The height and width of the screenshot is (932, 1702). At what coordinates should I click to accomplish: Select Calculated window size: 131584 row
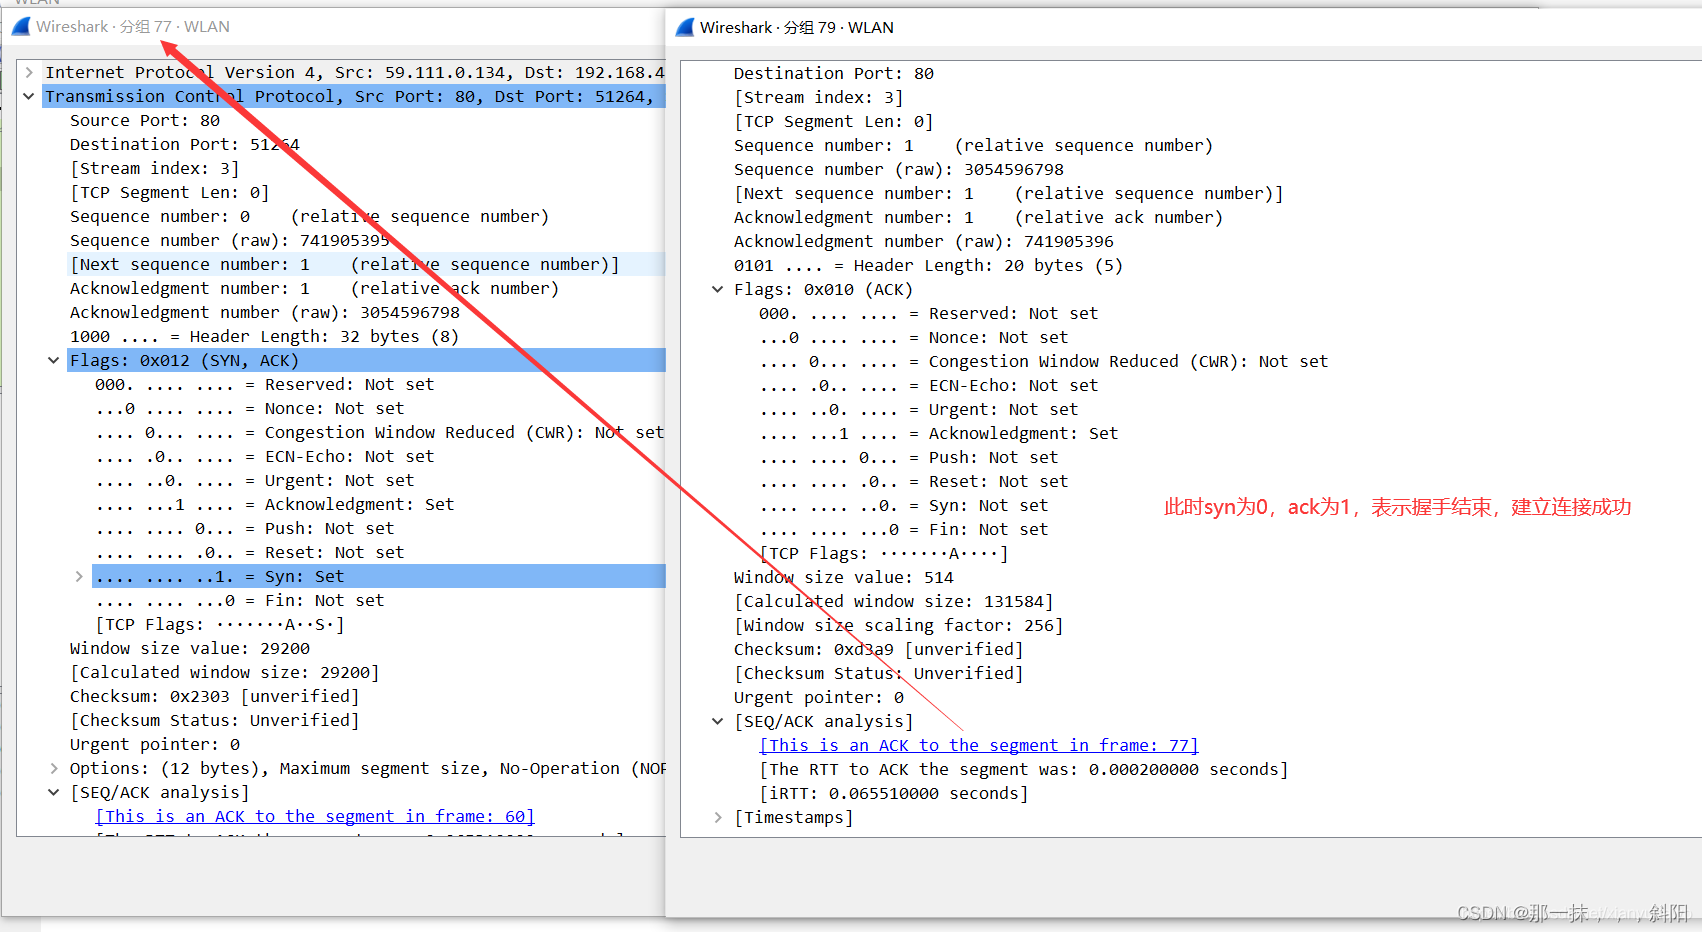point(894,601)
